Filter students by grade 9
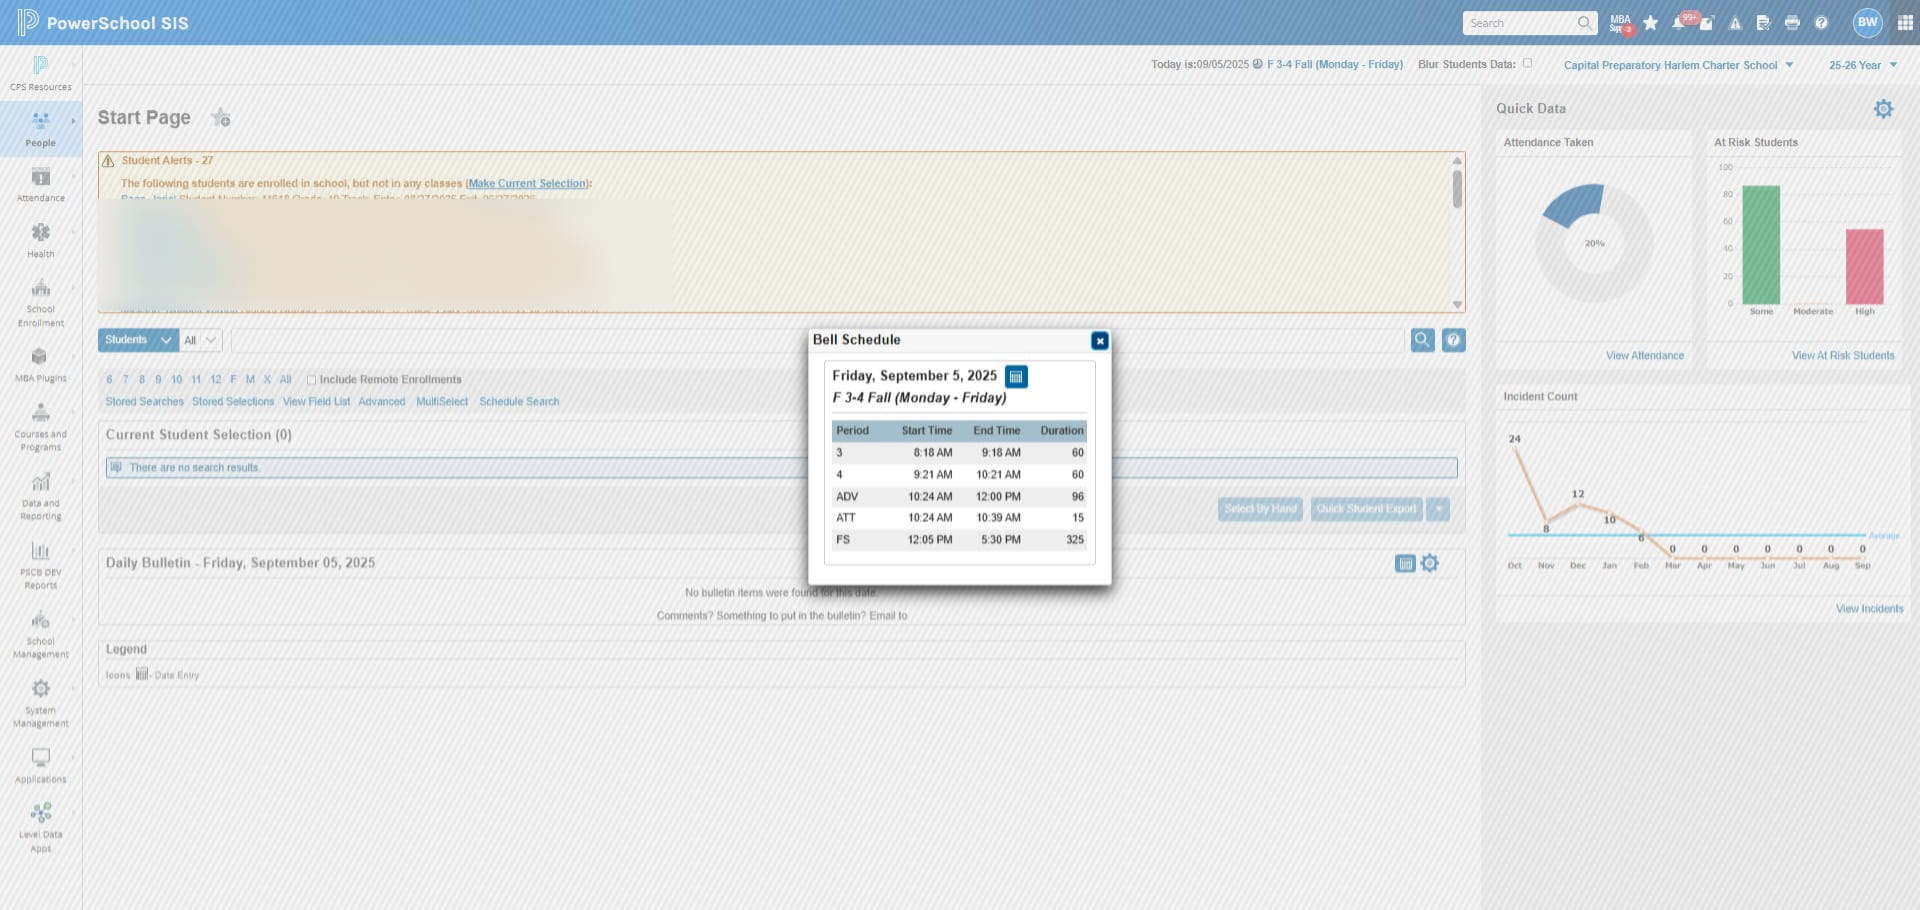Viewport: 1920px width, 910px height. [x=158, y=380]
